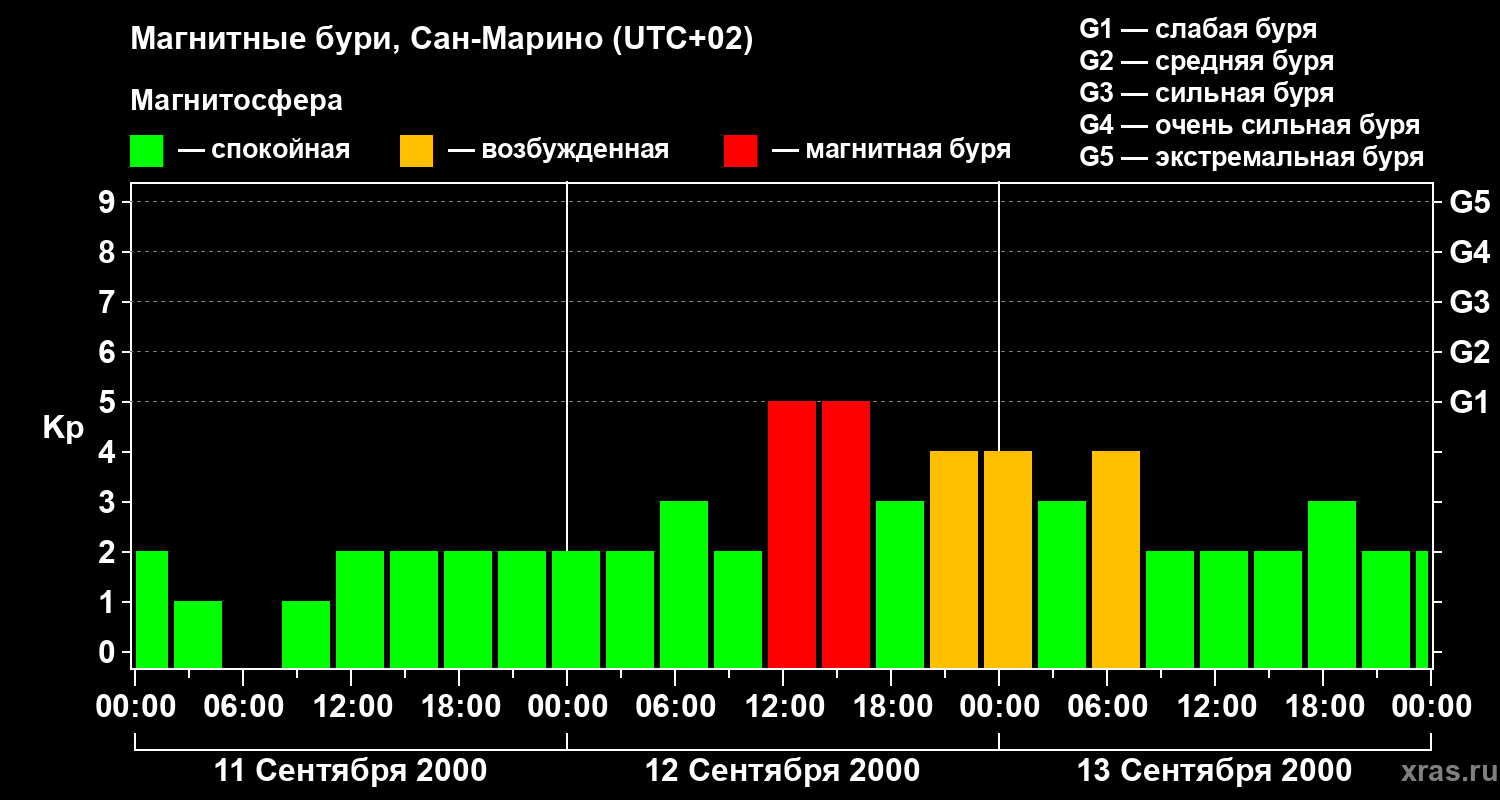
Task: Click the orange bar at 21:00 on 12 Сентября
Action: (x=954, y=560)
